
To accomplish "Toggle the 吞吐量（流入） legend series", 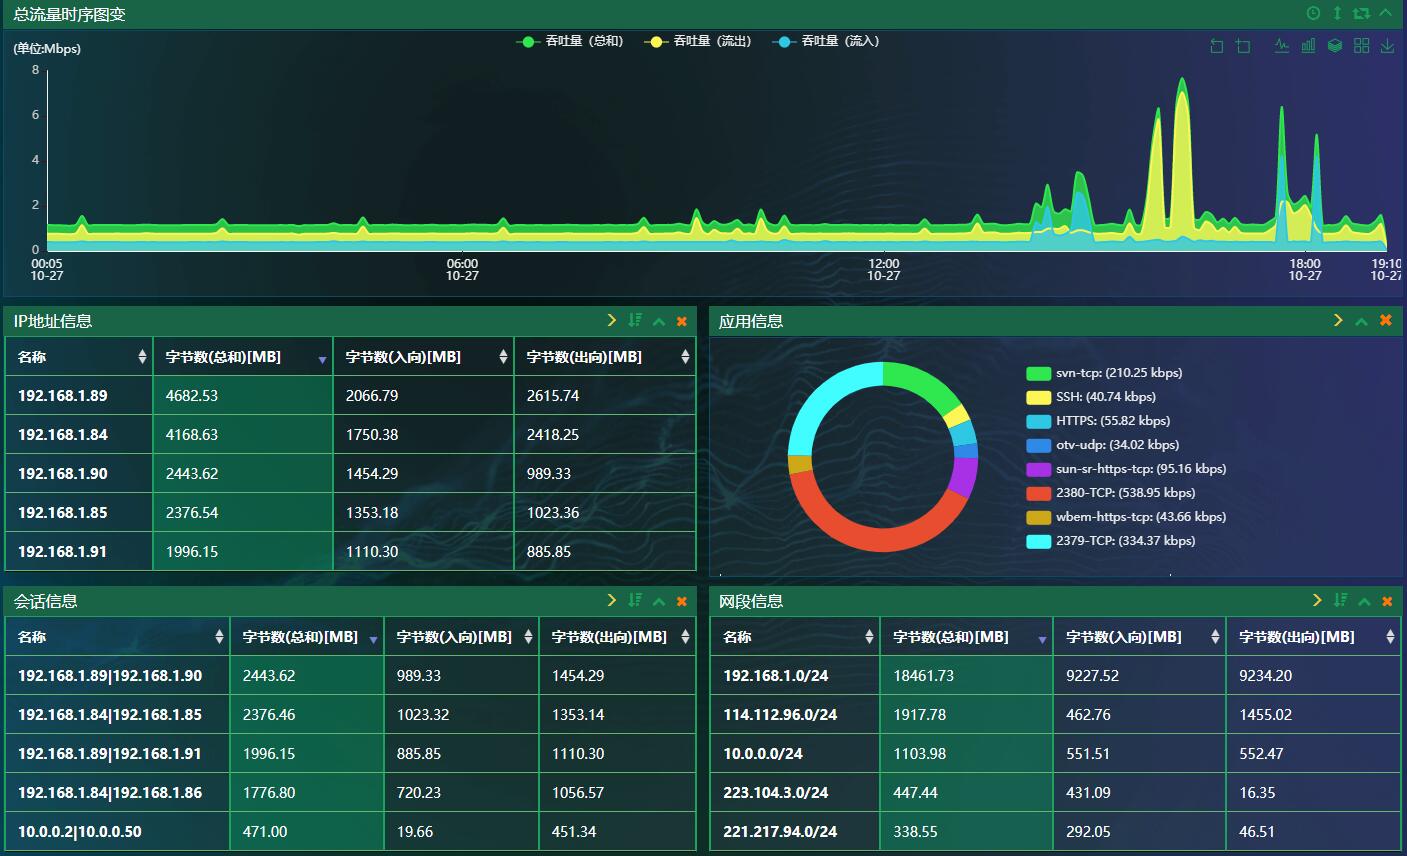I will (825, 41).
